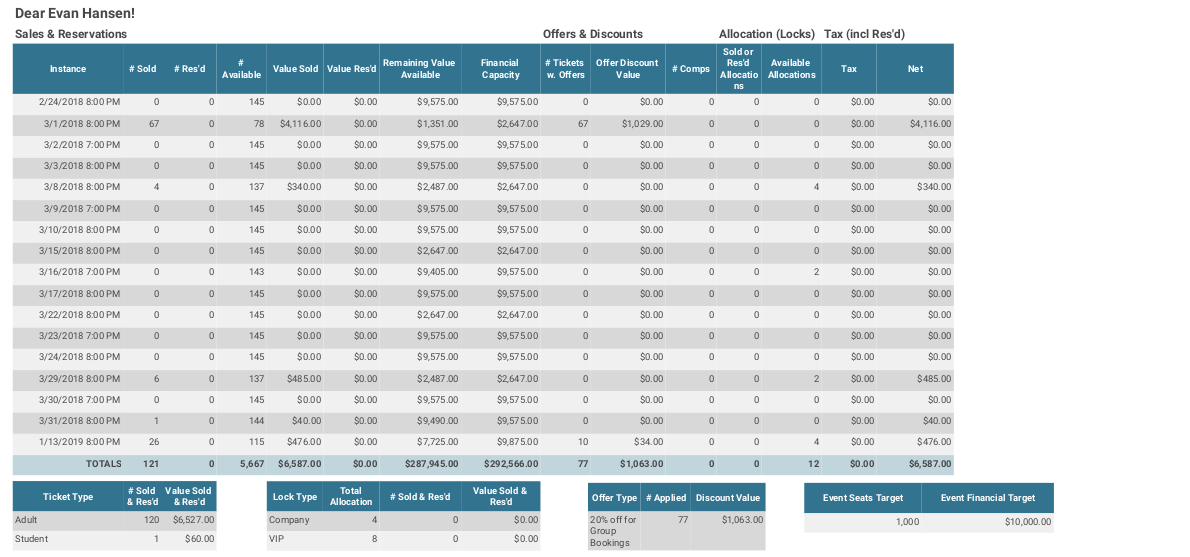
Task: Click instance '1/13/2019 8:00 PM'
Action: 79,442
